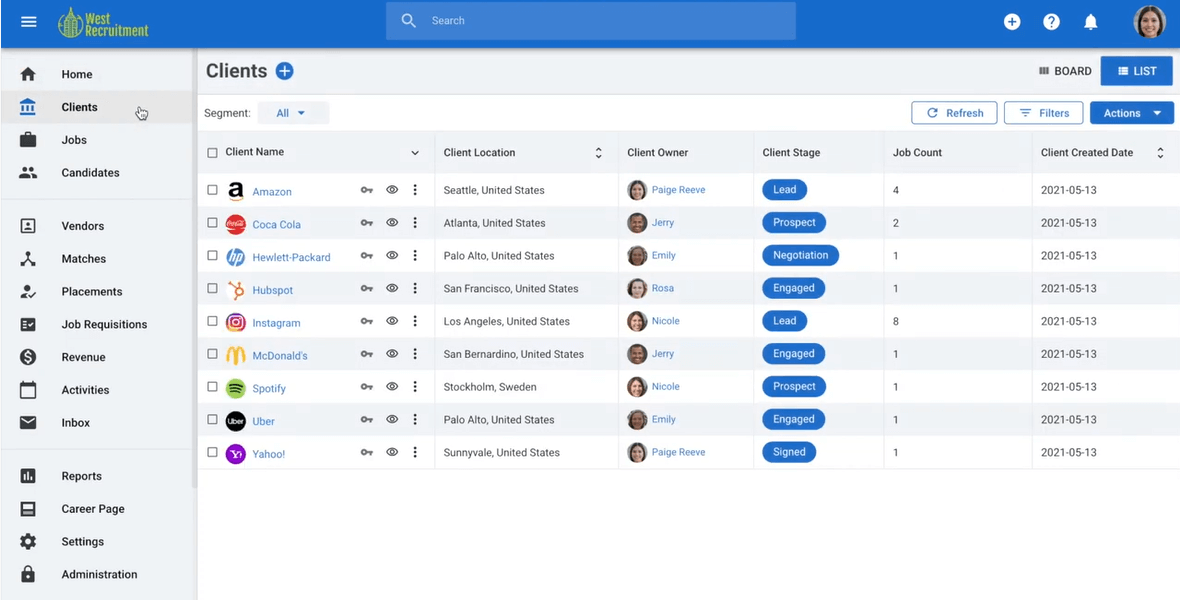Viewport: 1180px width, 600px height.
Task: Switch to Board view
Action: pos(1065,71)
